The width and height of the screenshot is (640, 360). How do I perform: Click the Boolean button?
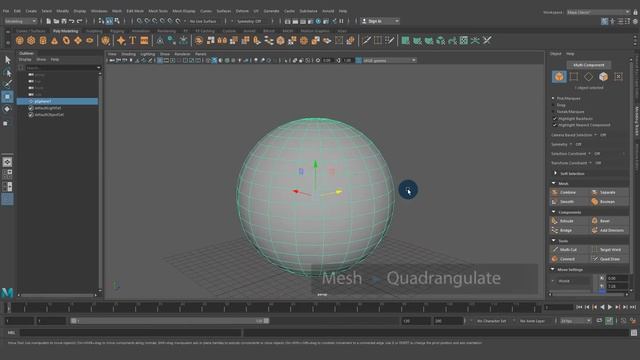point(609,202)
